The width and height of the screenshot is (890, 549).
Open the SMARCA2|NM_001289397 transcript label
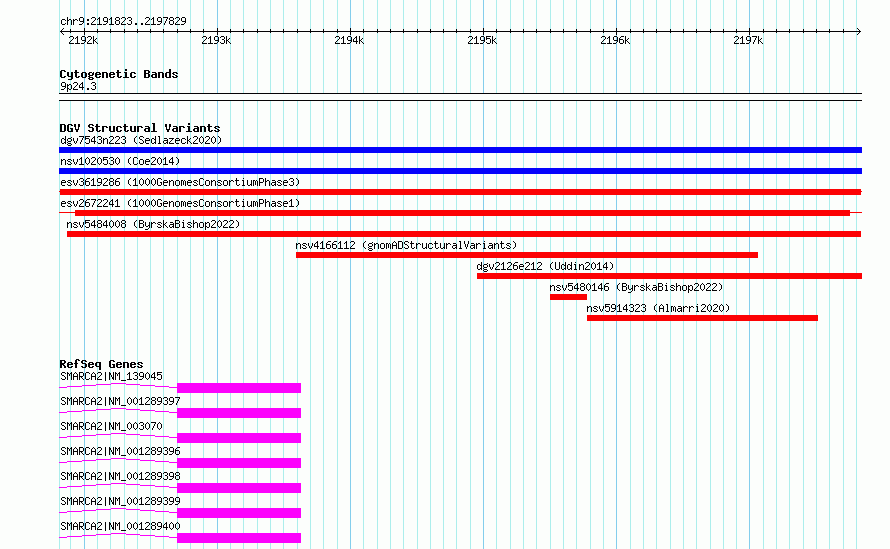point(120,401)
